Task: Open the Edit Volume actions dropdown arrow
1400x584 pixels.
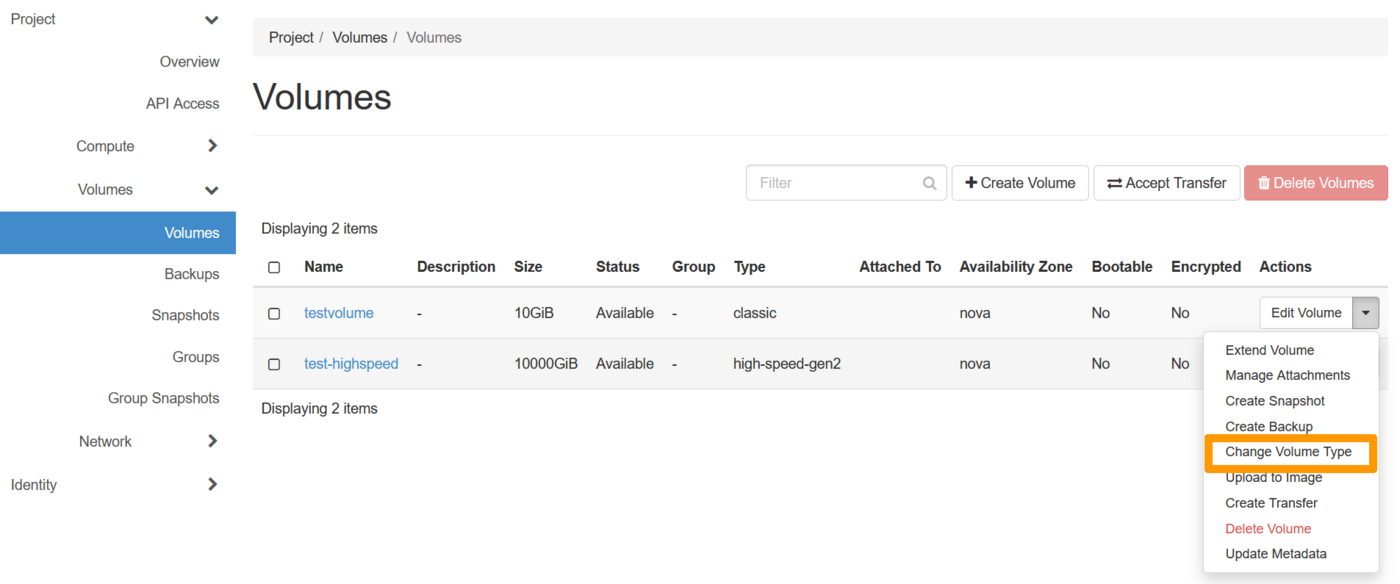Action: tap(1366, 312)
